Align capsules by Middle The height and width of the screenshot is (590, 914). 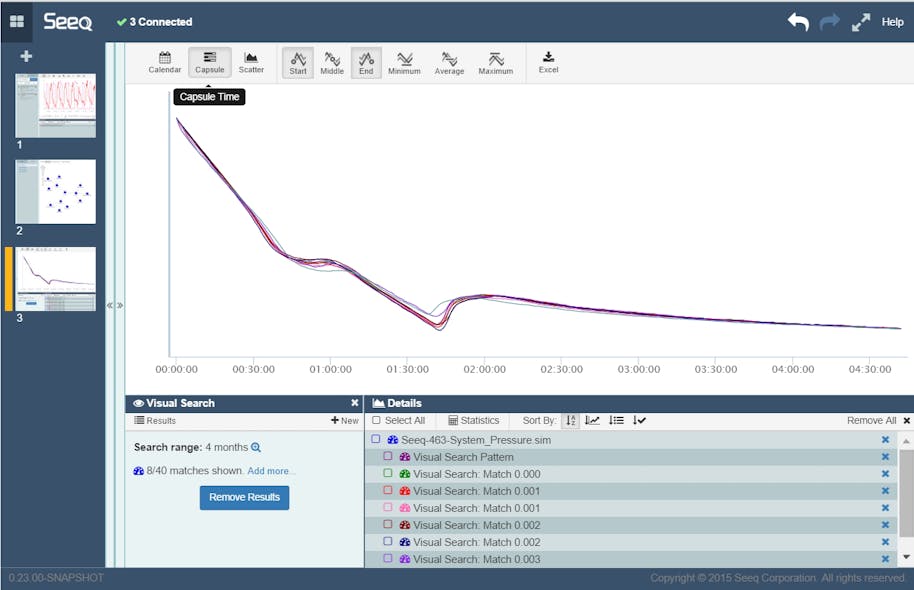(331, 62)
